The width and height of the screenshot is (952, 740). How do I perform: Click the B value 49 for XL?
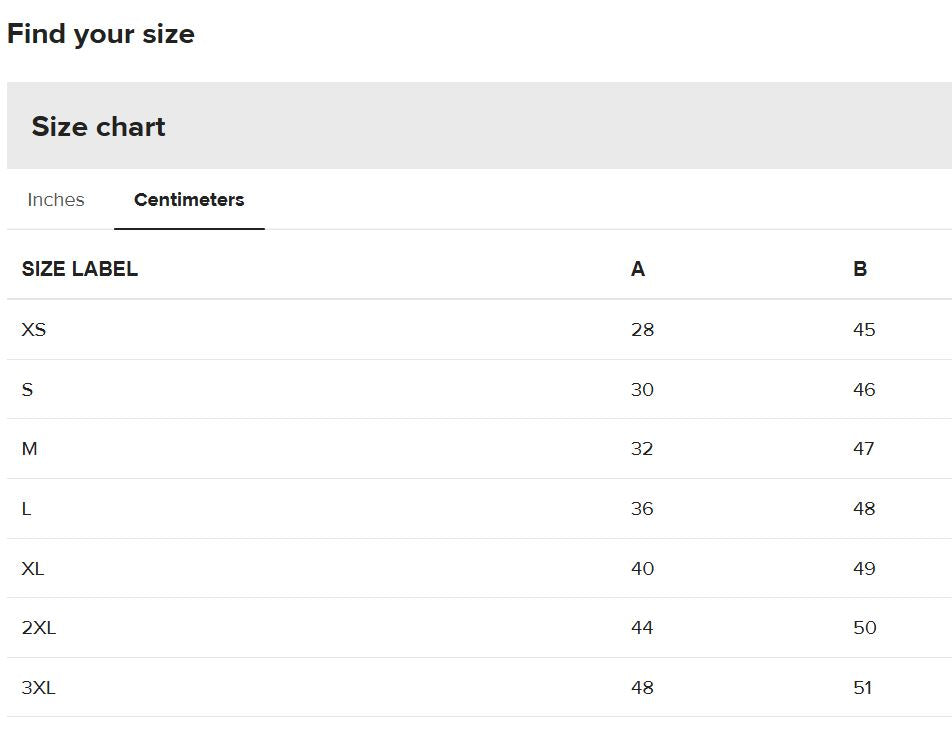click(x=864, y=569)
